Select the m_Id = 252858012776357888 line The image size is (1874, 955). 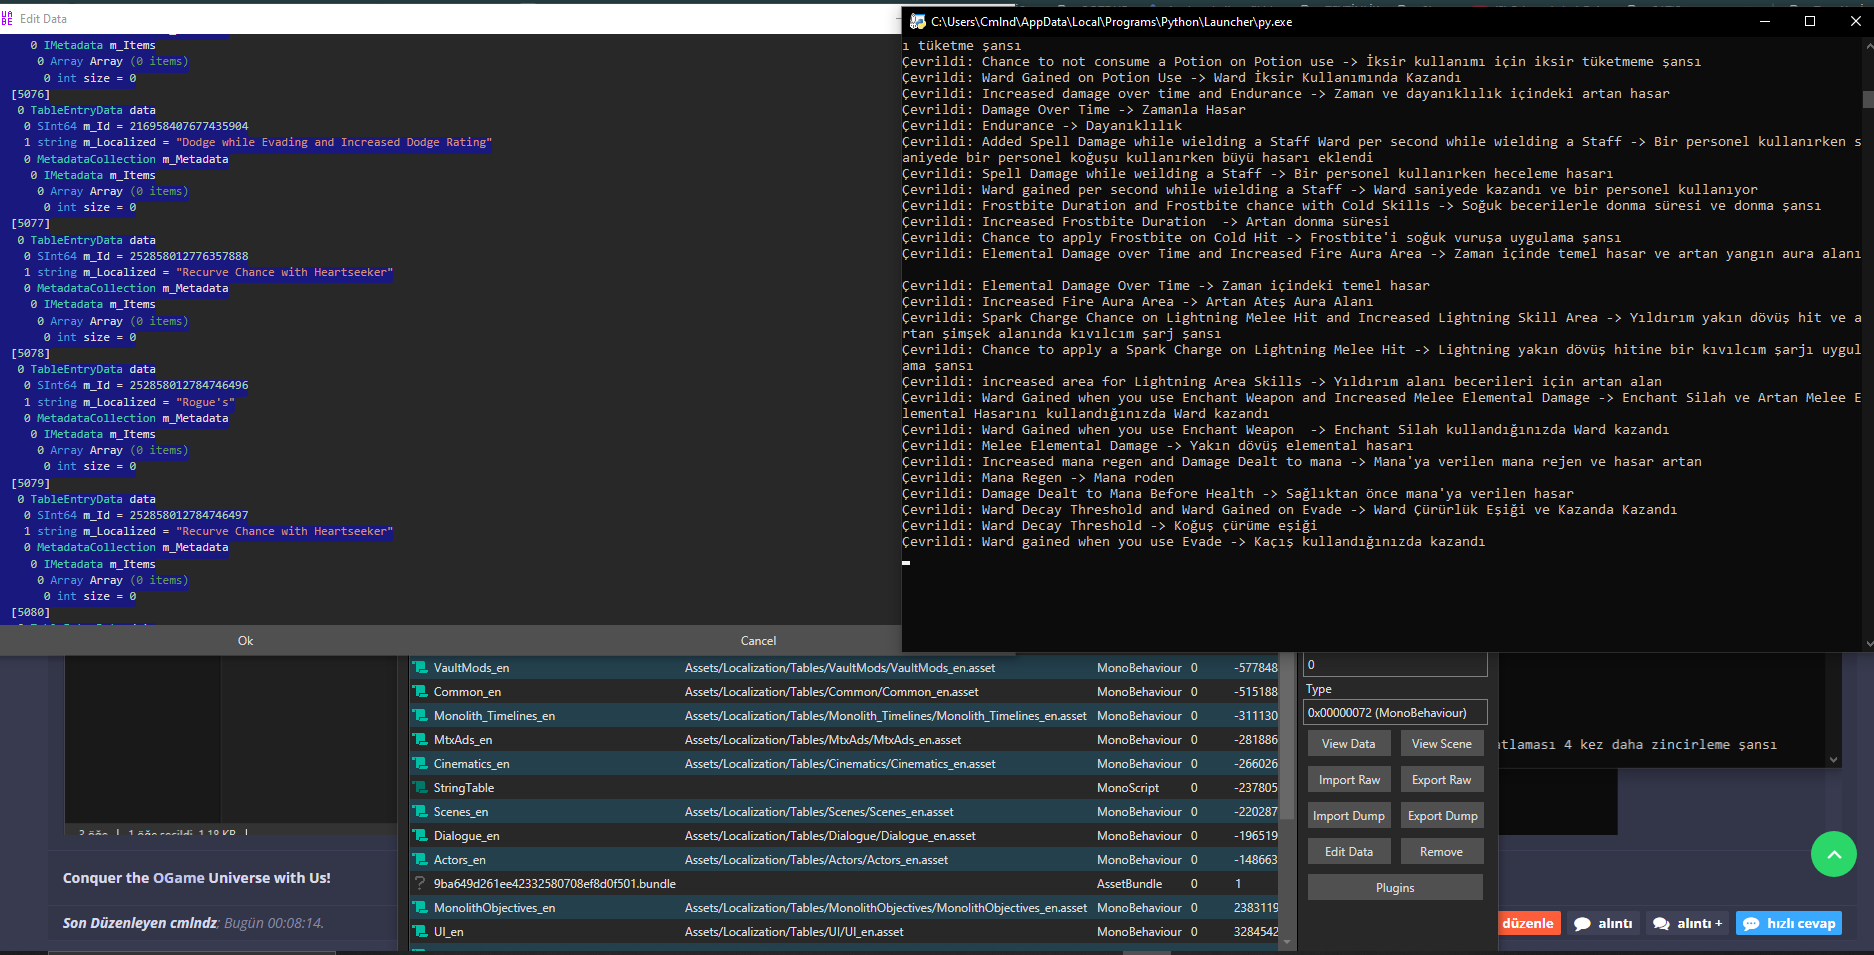[x=135, y=256]
